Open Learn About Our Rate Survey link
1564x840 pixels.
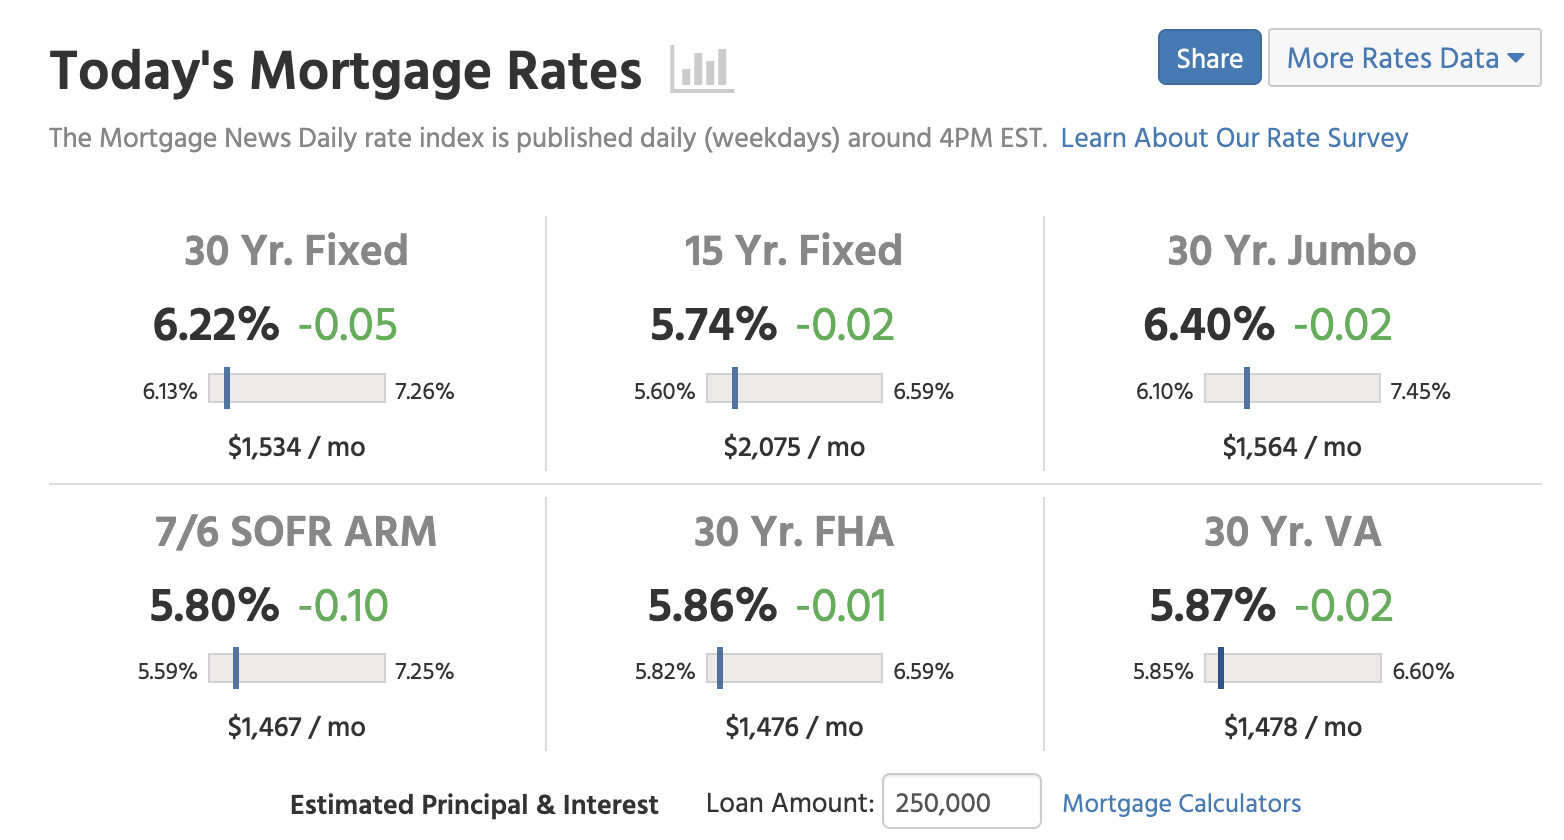[x=1234, y=138]
